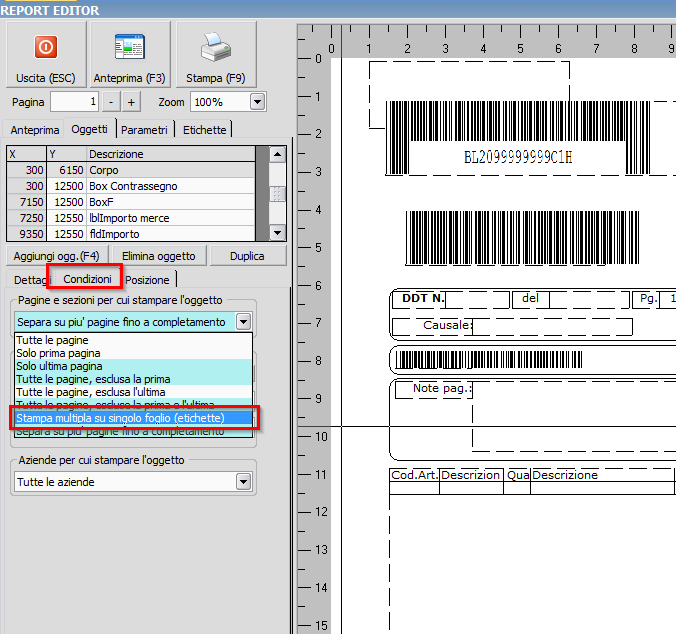Viewport: 676px width, 634px height.
Task: Click the Descrizione column header
Action: pyautogui.click(x=171, y=154)
